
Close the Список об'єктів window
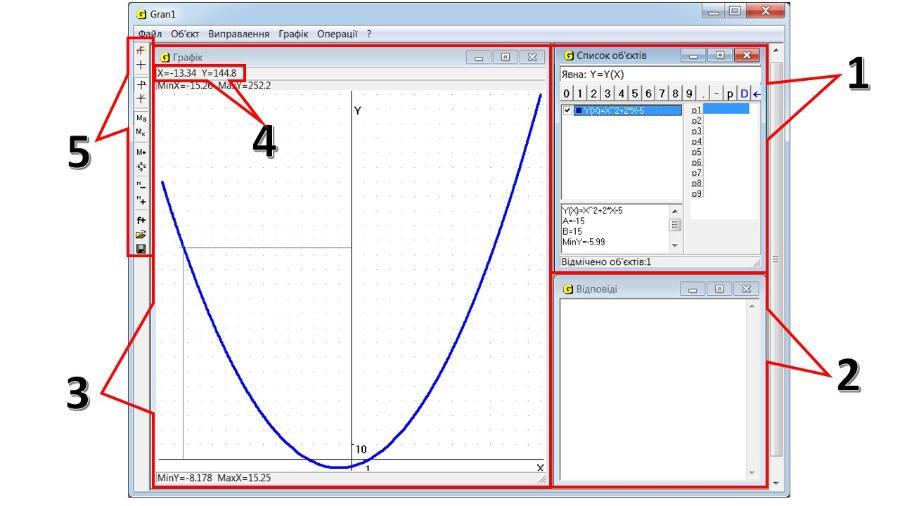747,56
